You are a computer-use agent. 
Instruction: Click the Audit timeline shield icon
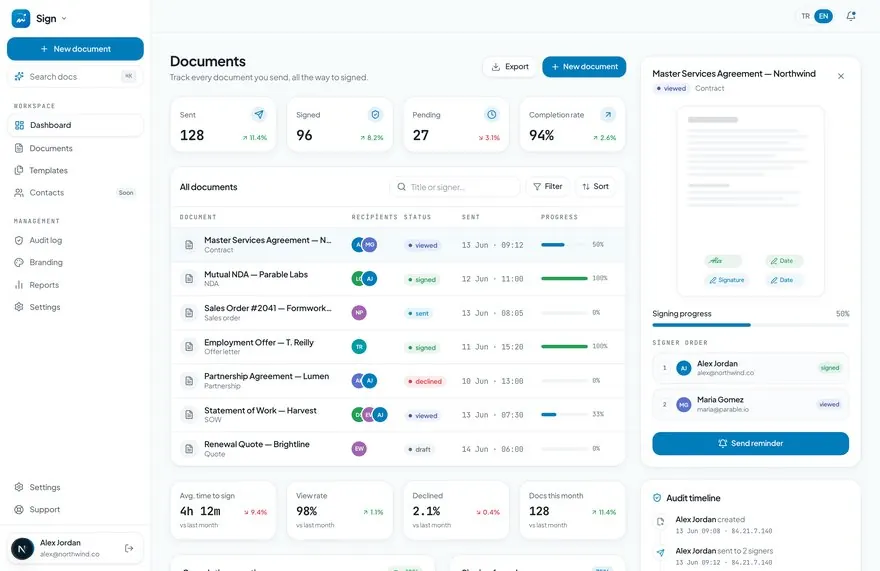click(x=657, y=498)
